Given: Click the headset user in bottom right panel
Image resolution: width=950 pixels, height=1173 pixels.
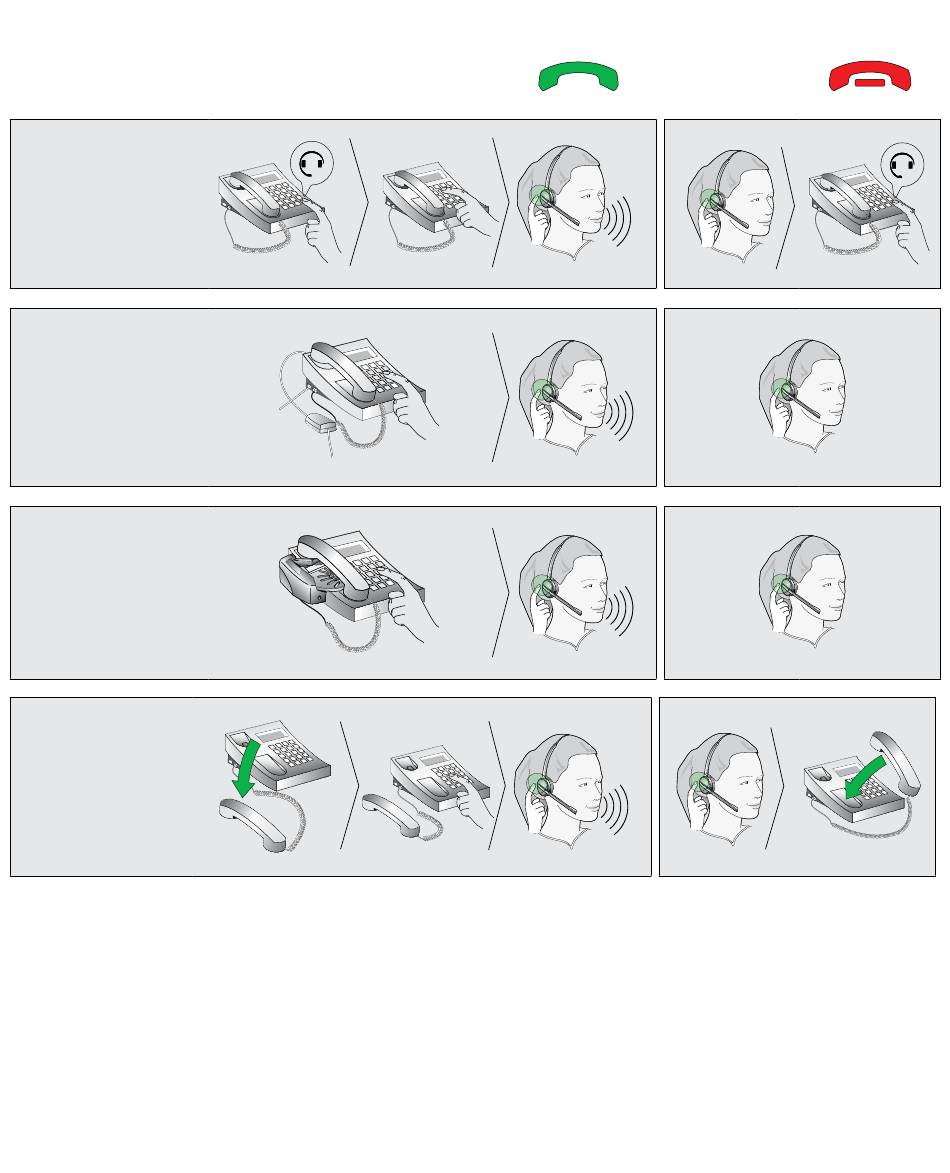Looking at the screenshot, I should tap(720, 790).
